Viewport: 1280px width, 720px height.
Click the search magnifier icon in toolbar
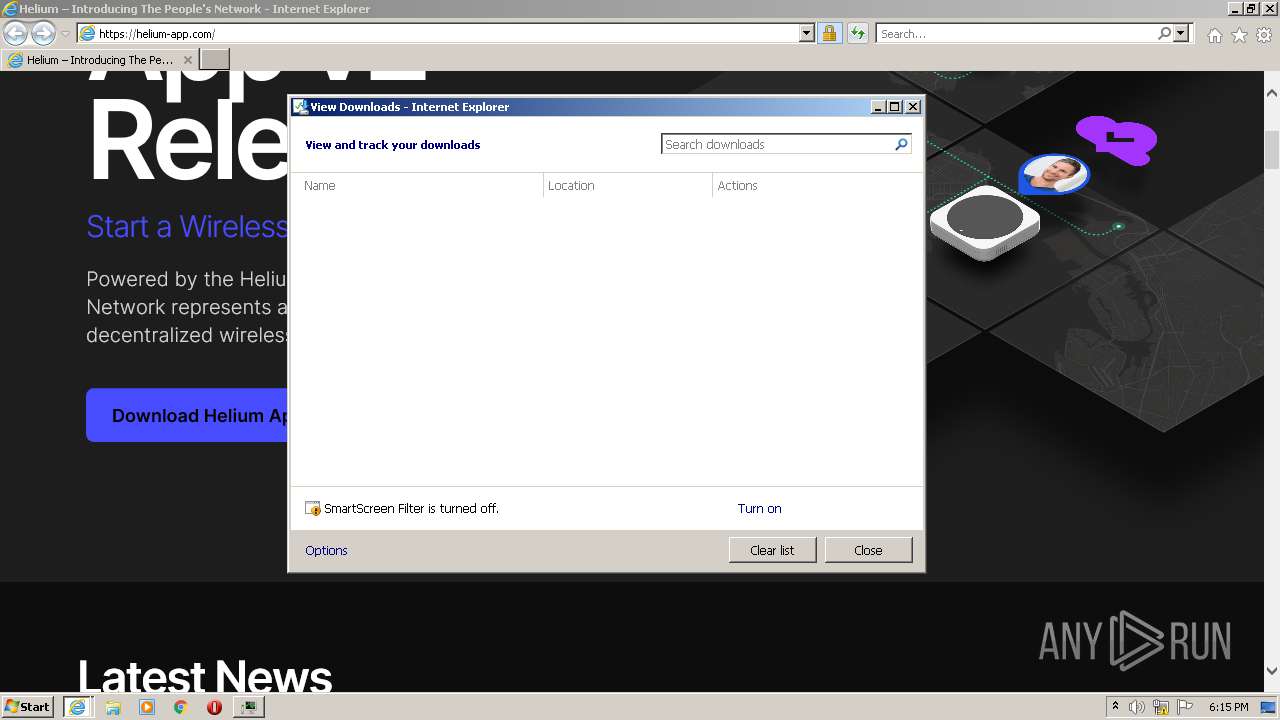point(1164,34)
